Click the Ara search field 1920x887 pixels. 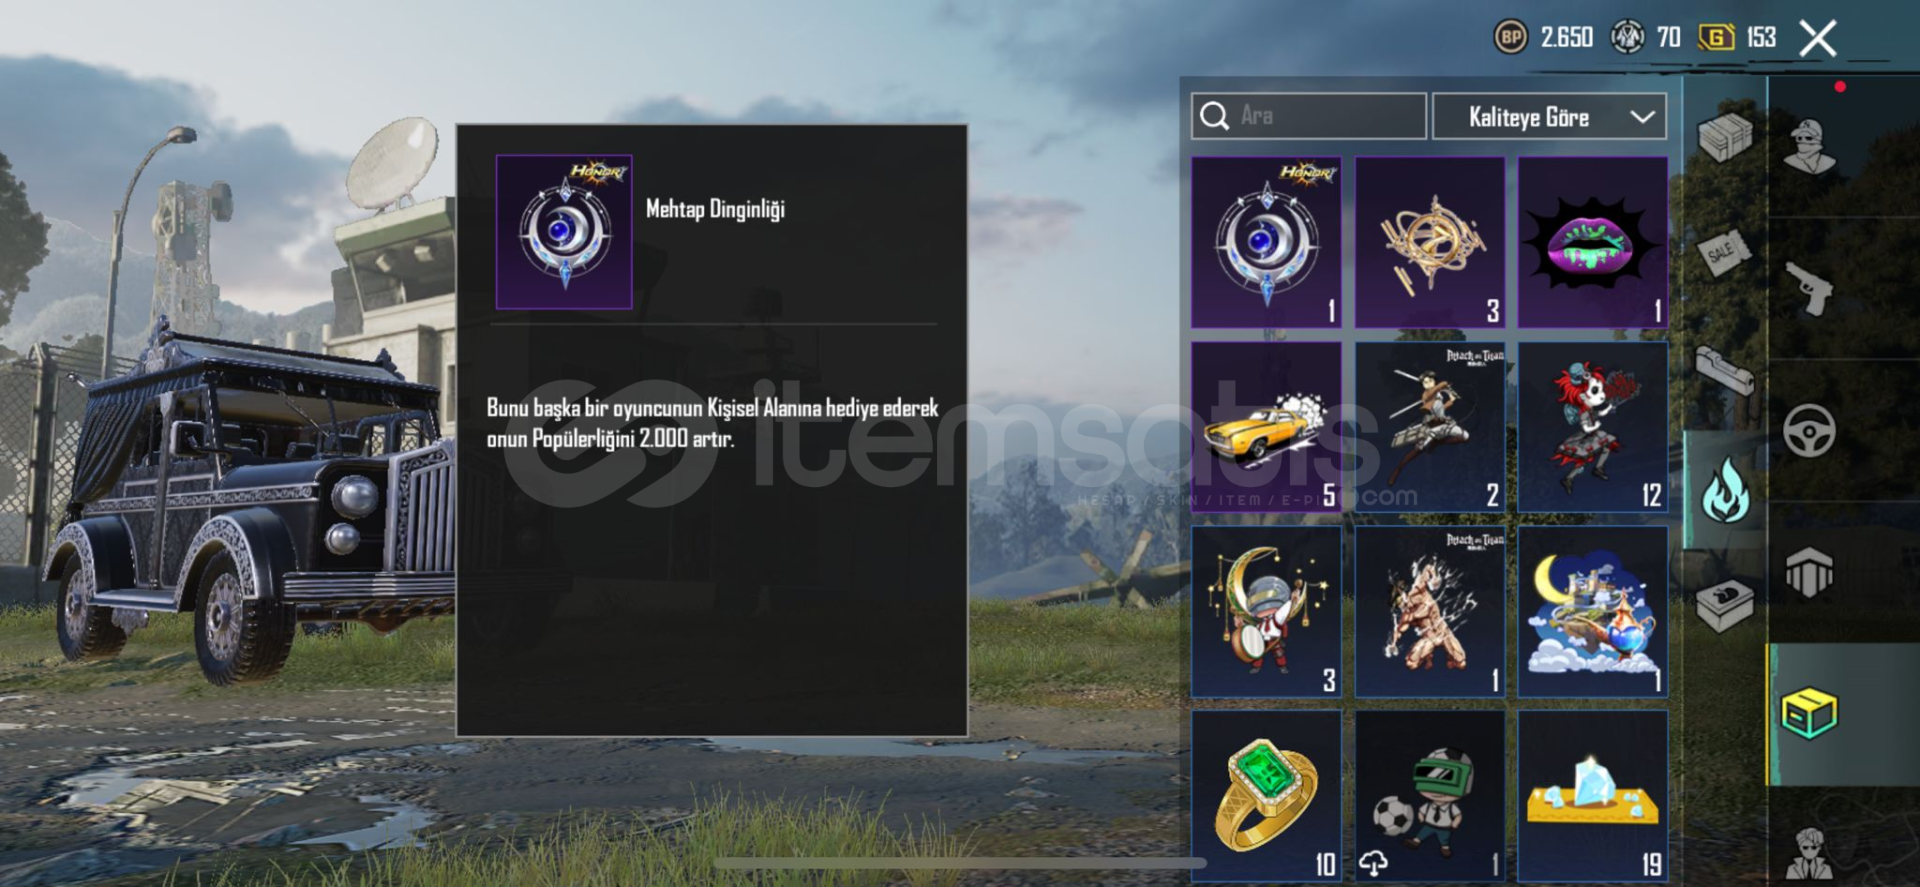click(x=1308, y=116)
